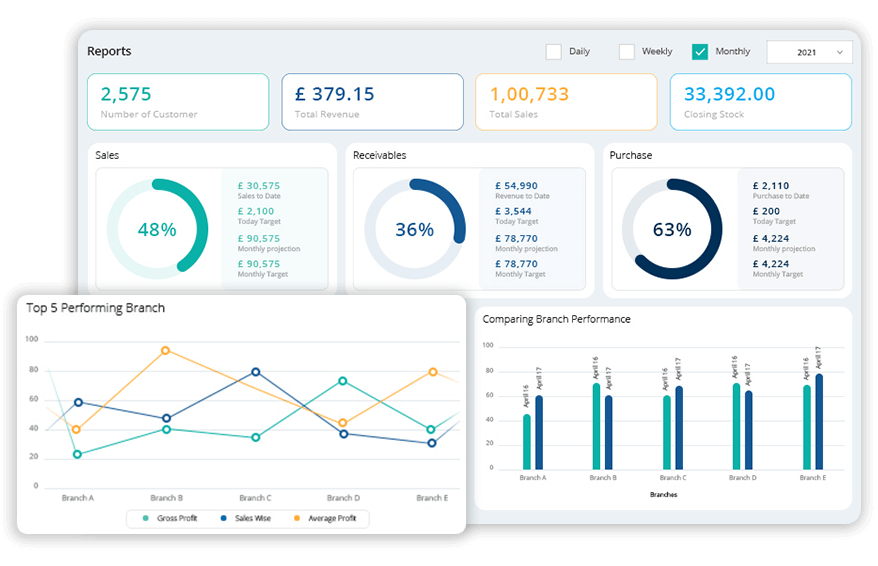Click Sales Today Target £ 2,100
Screen dimensions: 878x566
tap(256, 211)
